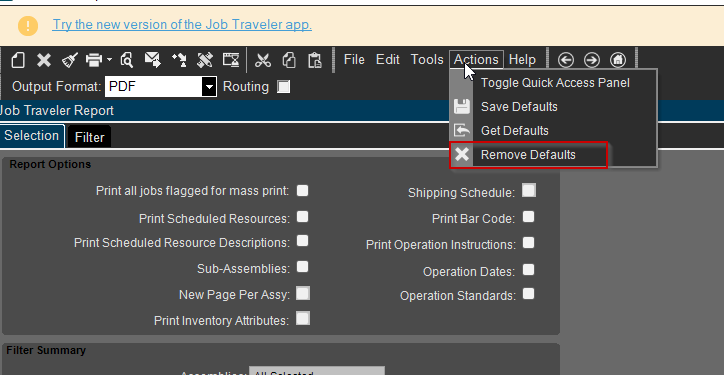
Task: Expand the Print button arrow
Action: tap(109, 60)
